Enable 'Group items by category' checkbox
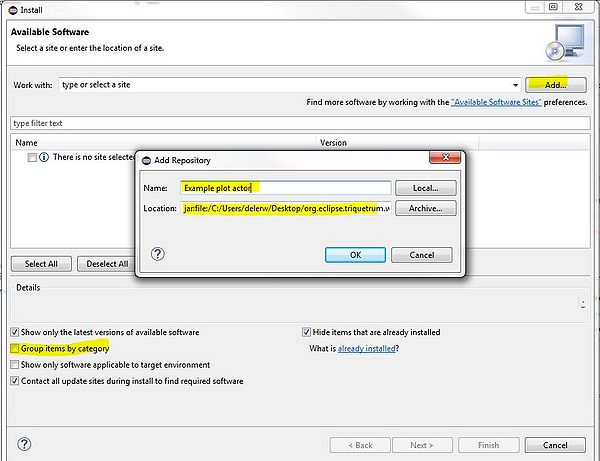 (15, 348)
